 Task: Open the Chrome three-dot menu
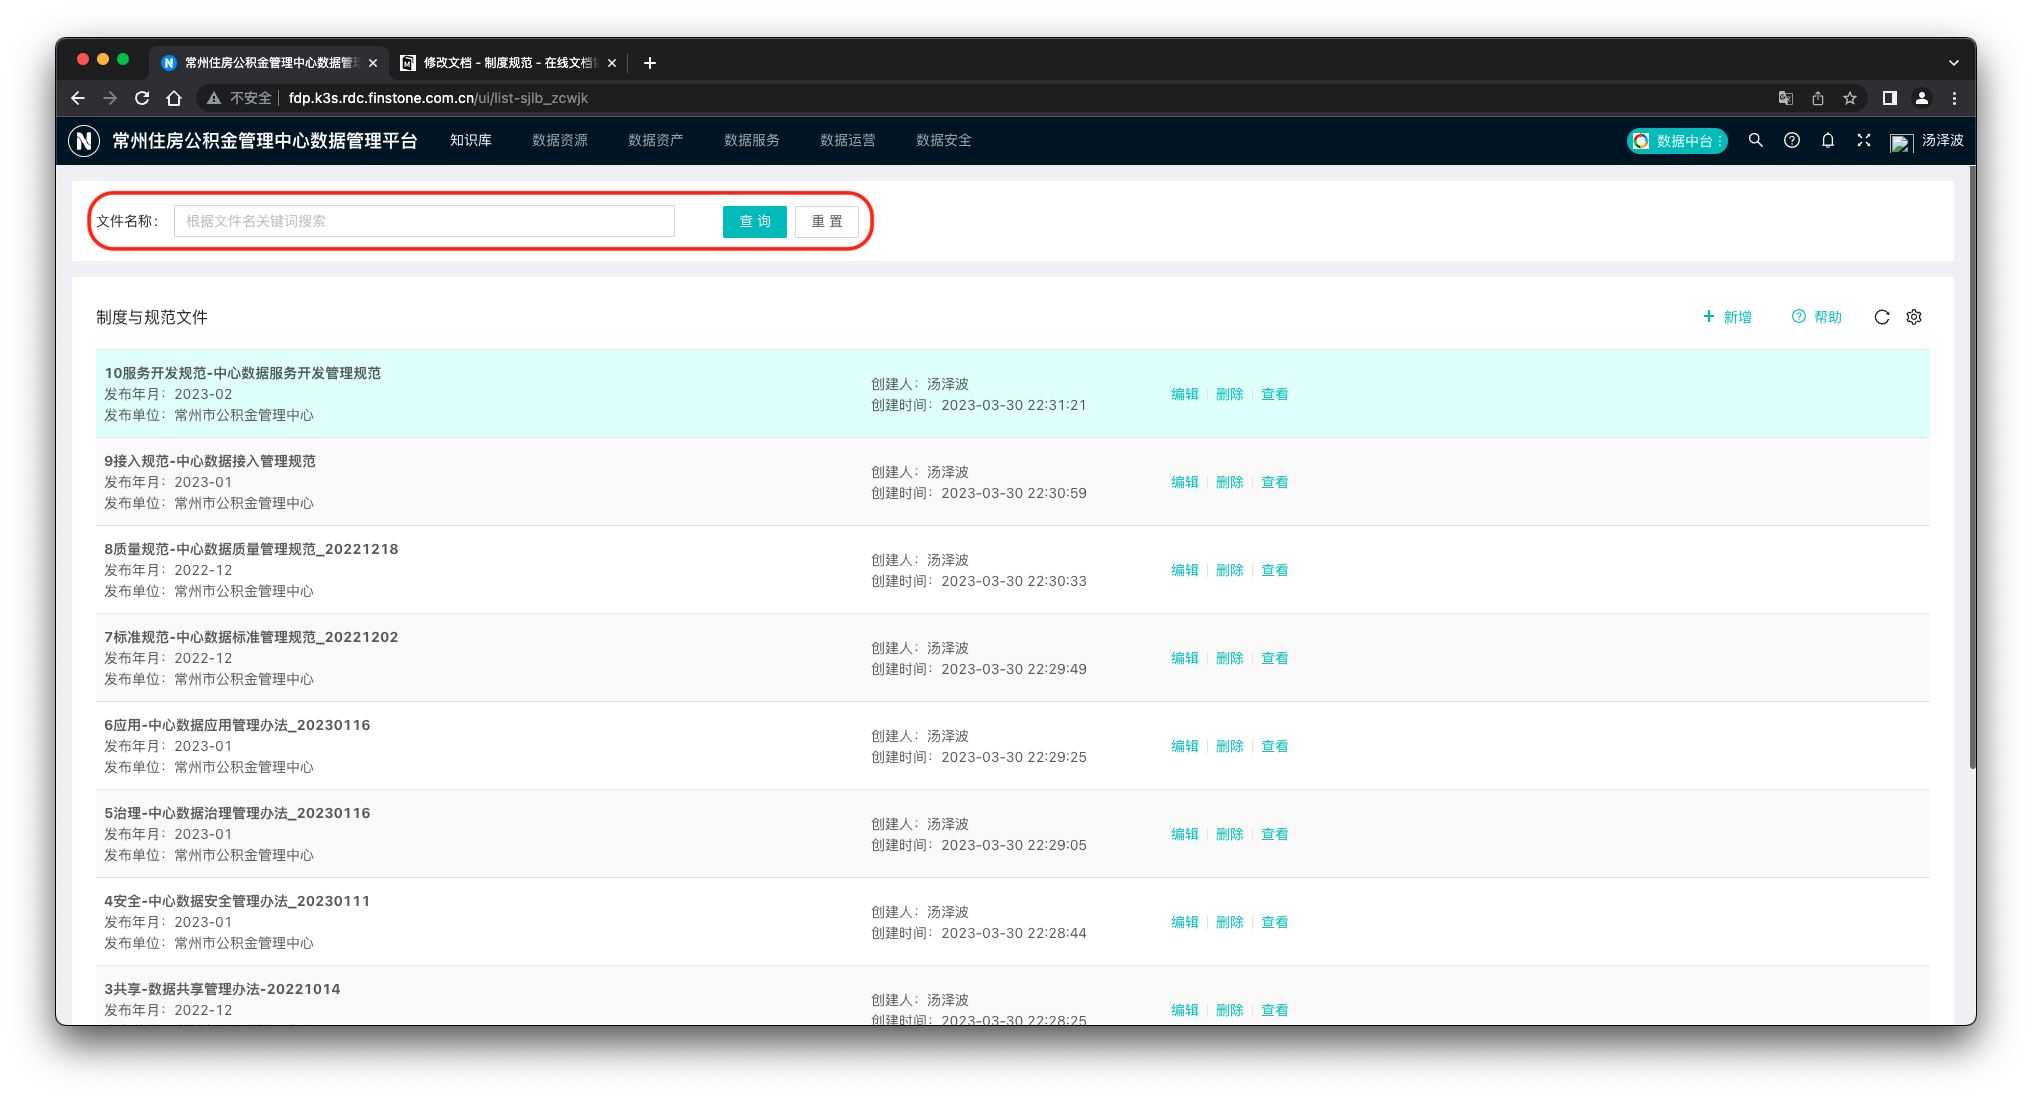[x=1954, y=98]
